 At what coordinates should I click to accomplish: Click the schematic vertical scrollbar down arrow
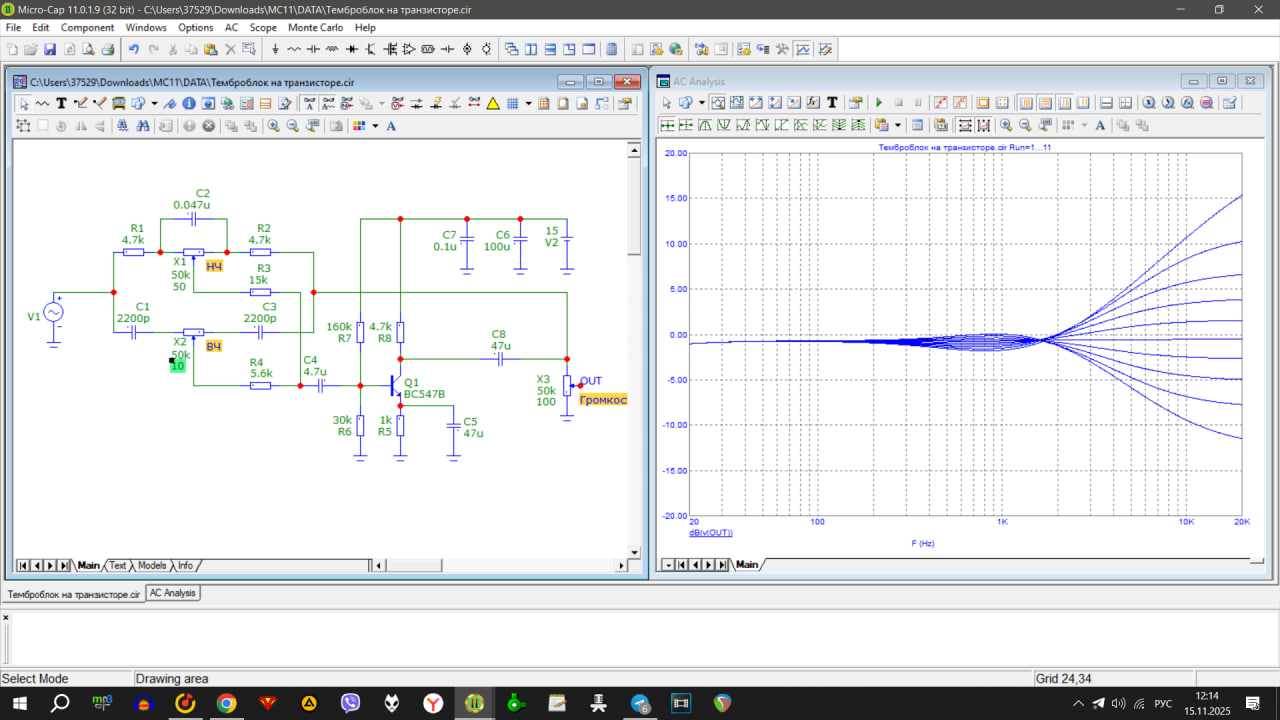click(x=633, y=552)
